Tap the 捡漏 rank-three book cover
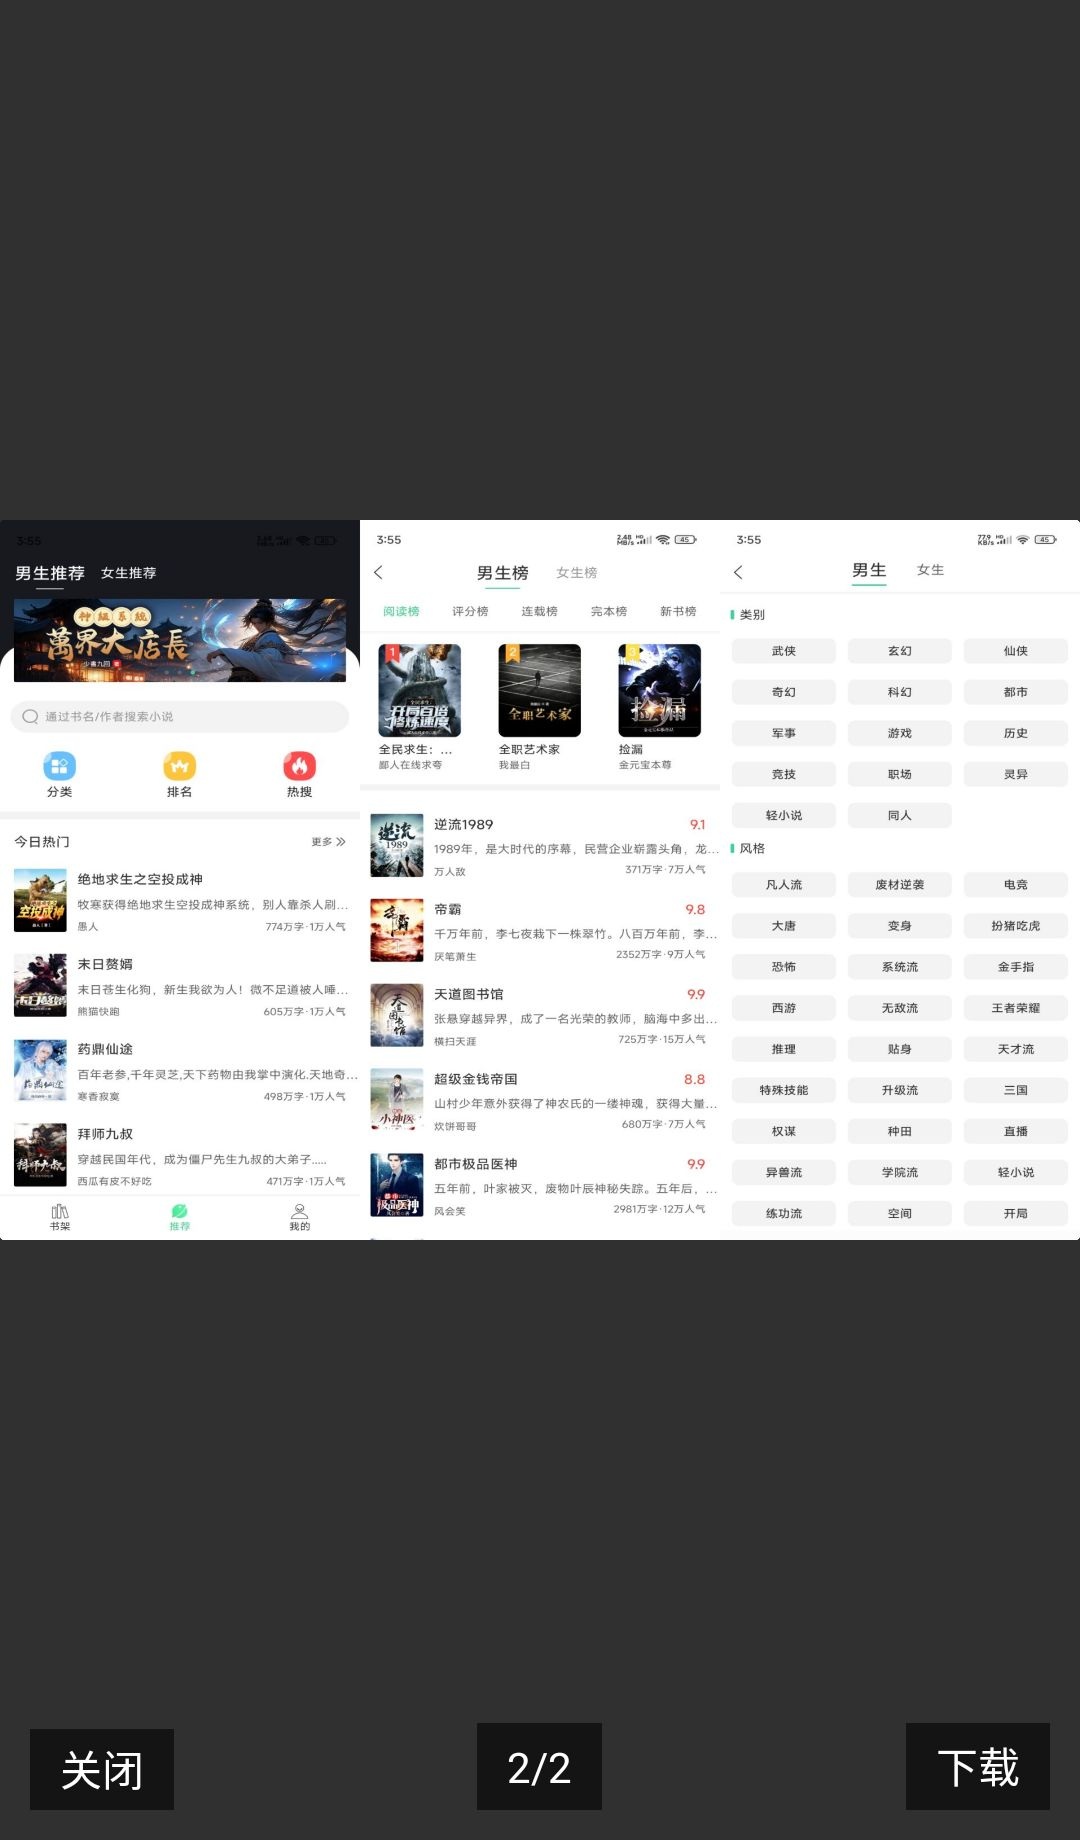The image size is (1080, 1840). coord(659,690)
